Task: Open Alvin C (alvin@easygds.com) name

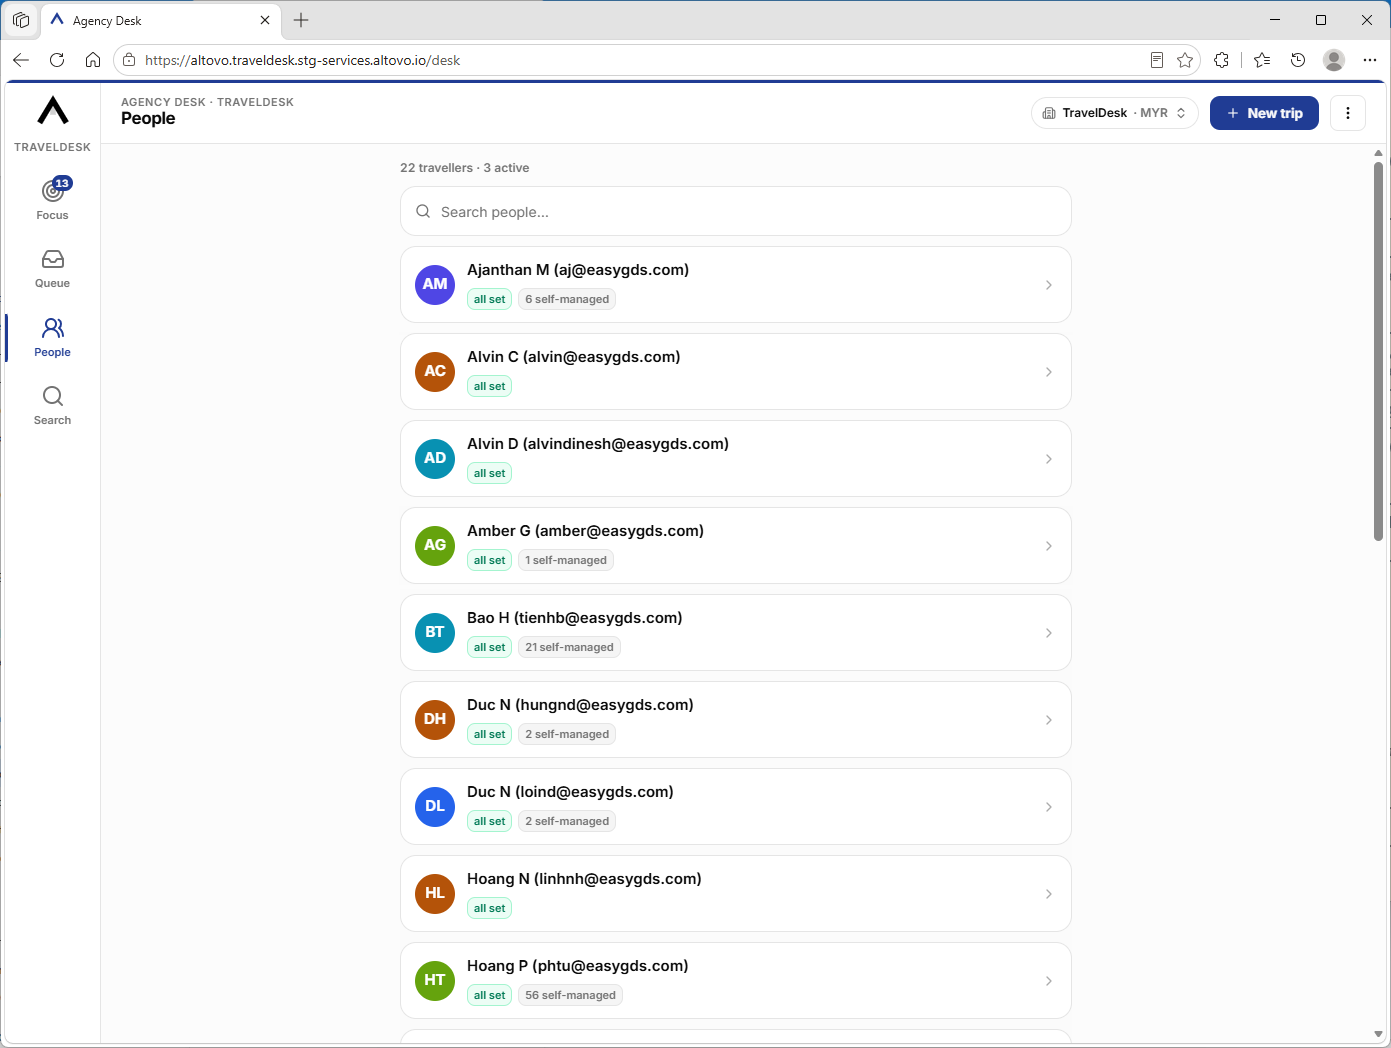Action: pos(574,357)
